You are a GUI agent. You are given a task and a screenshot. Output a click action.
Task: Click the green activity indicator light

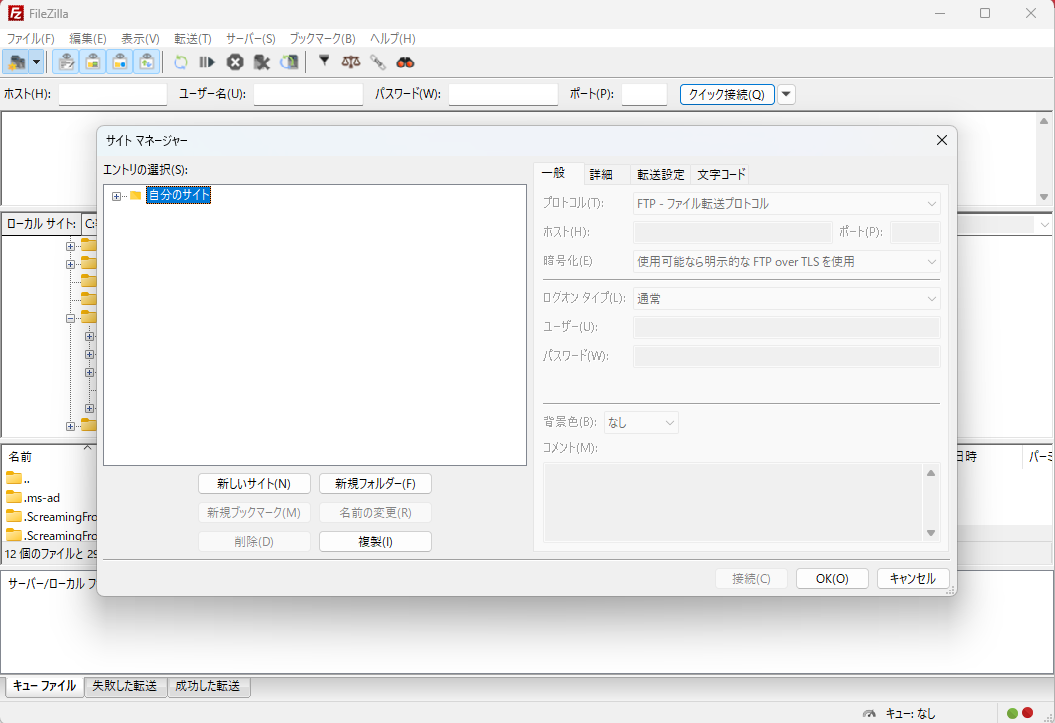click(x=1012, y=713)
